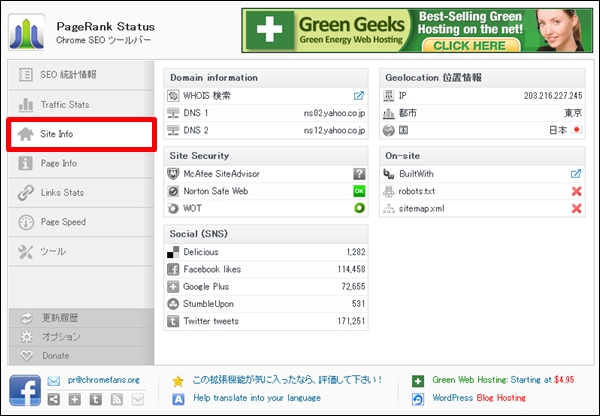The image size is (600, 416).
Task: Click the Twitter tweets icon
Action: (173, 321)
